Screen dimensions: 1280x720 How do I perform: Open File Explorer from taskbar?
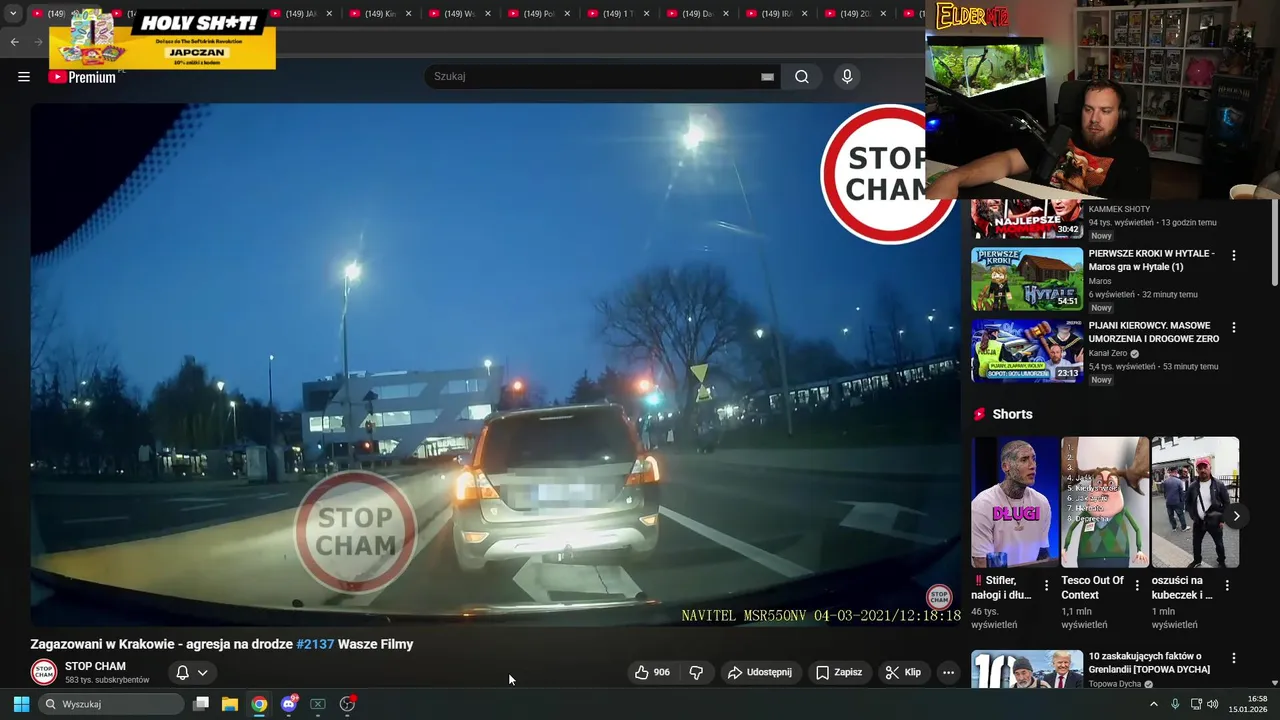tap(230, 704)
